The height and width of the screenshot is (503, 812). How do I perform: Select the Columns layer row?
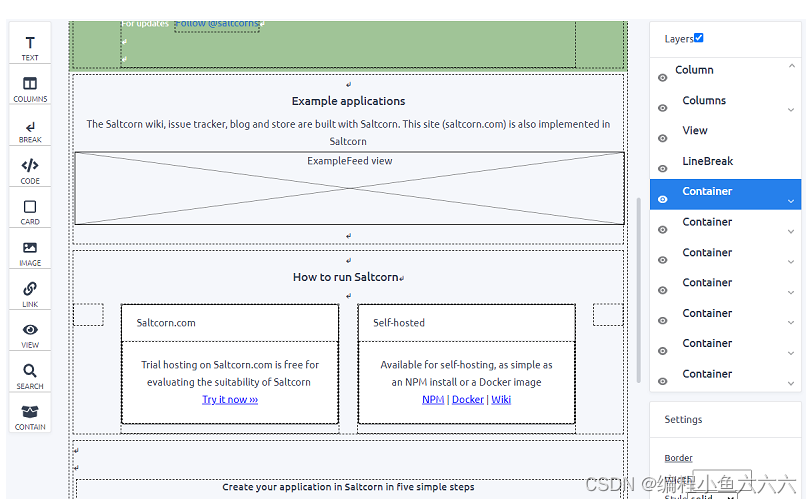[725, 103]
